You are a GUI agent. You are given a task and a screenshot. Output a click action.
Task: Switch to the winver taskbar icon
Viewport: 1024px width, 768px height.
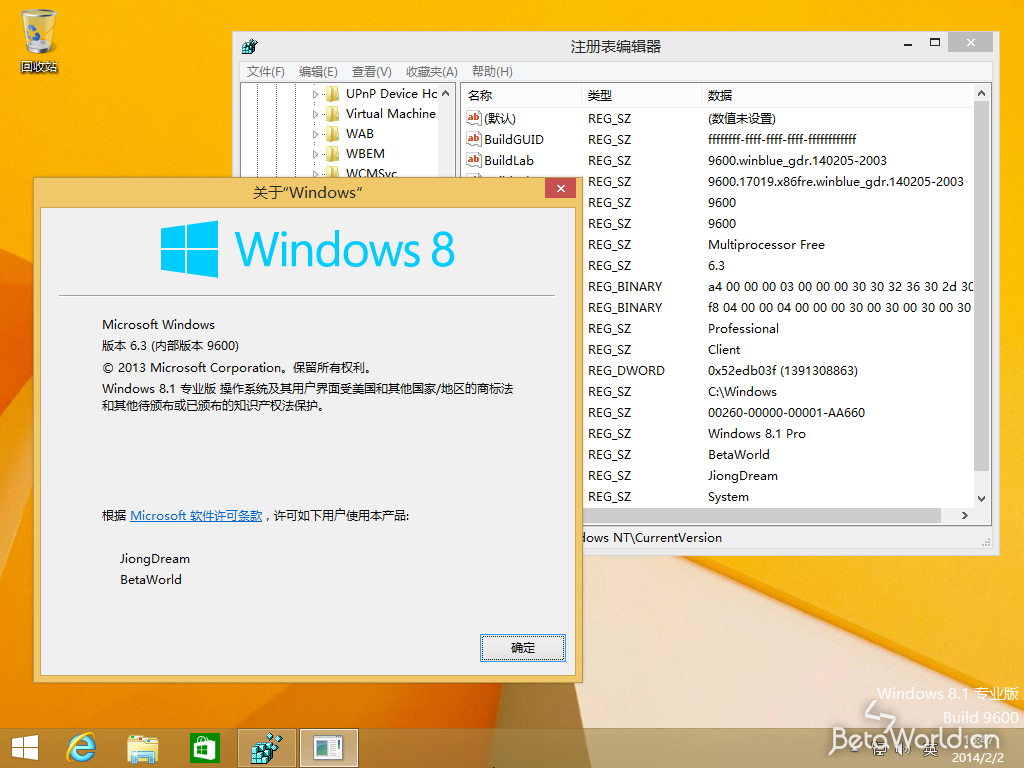328,747
